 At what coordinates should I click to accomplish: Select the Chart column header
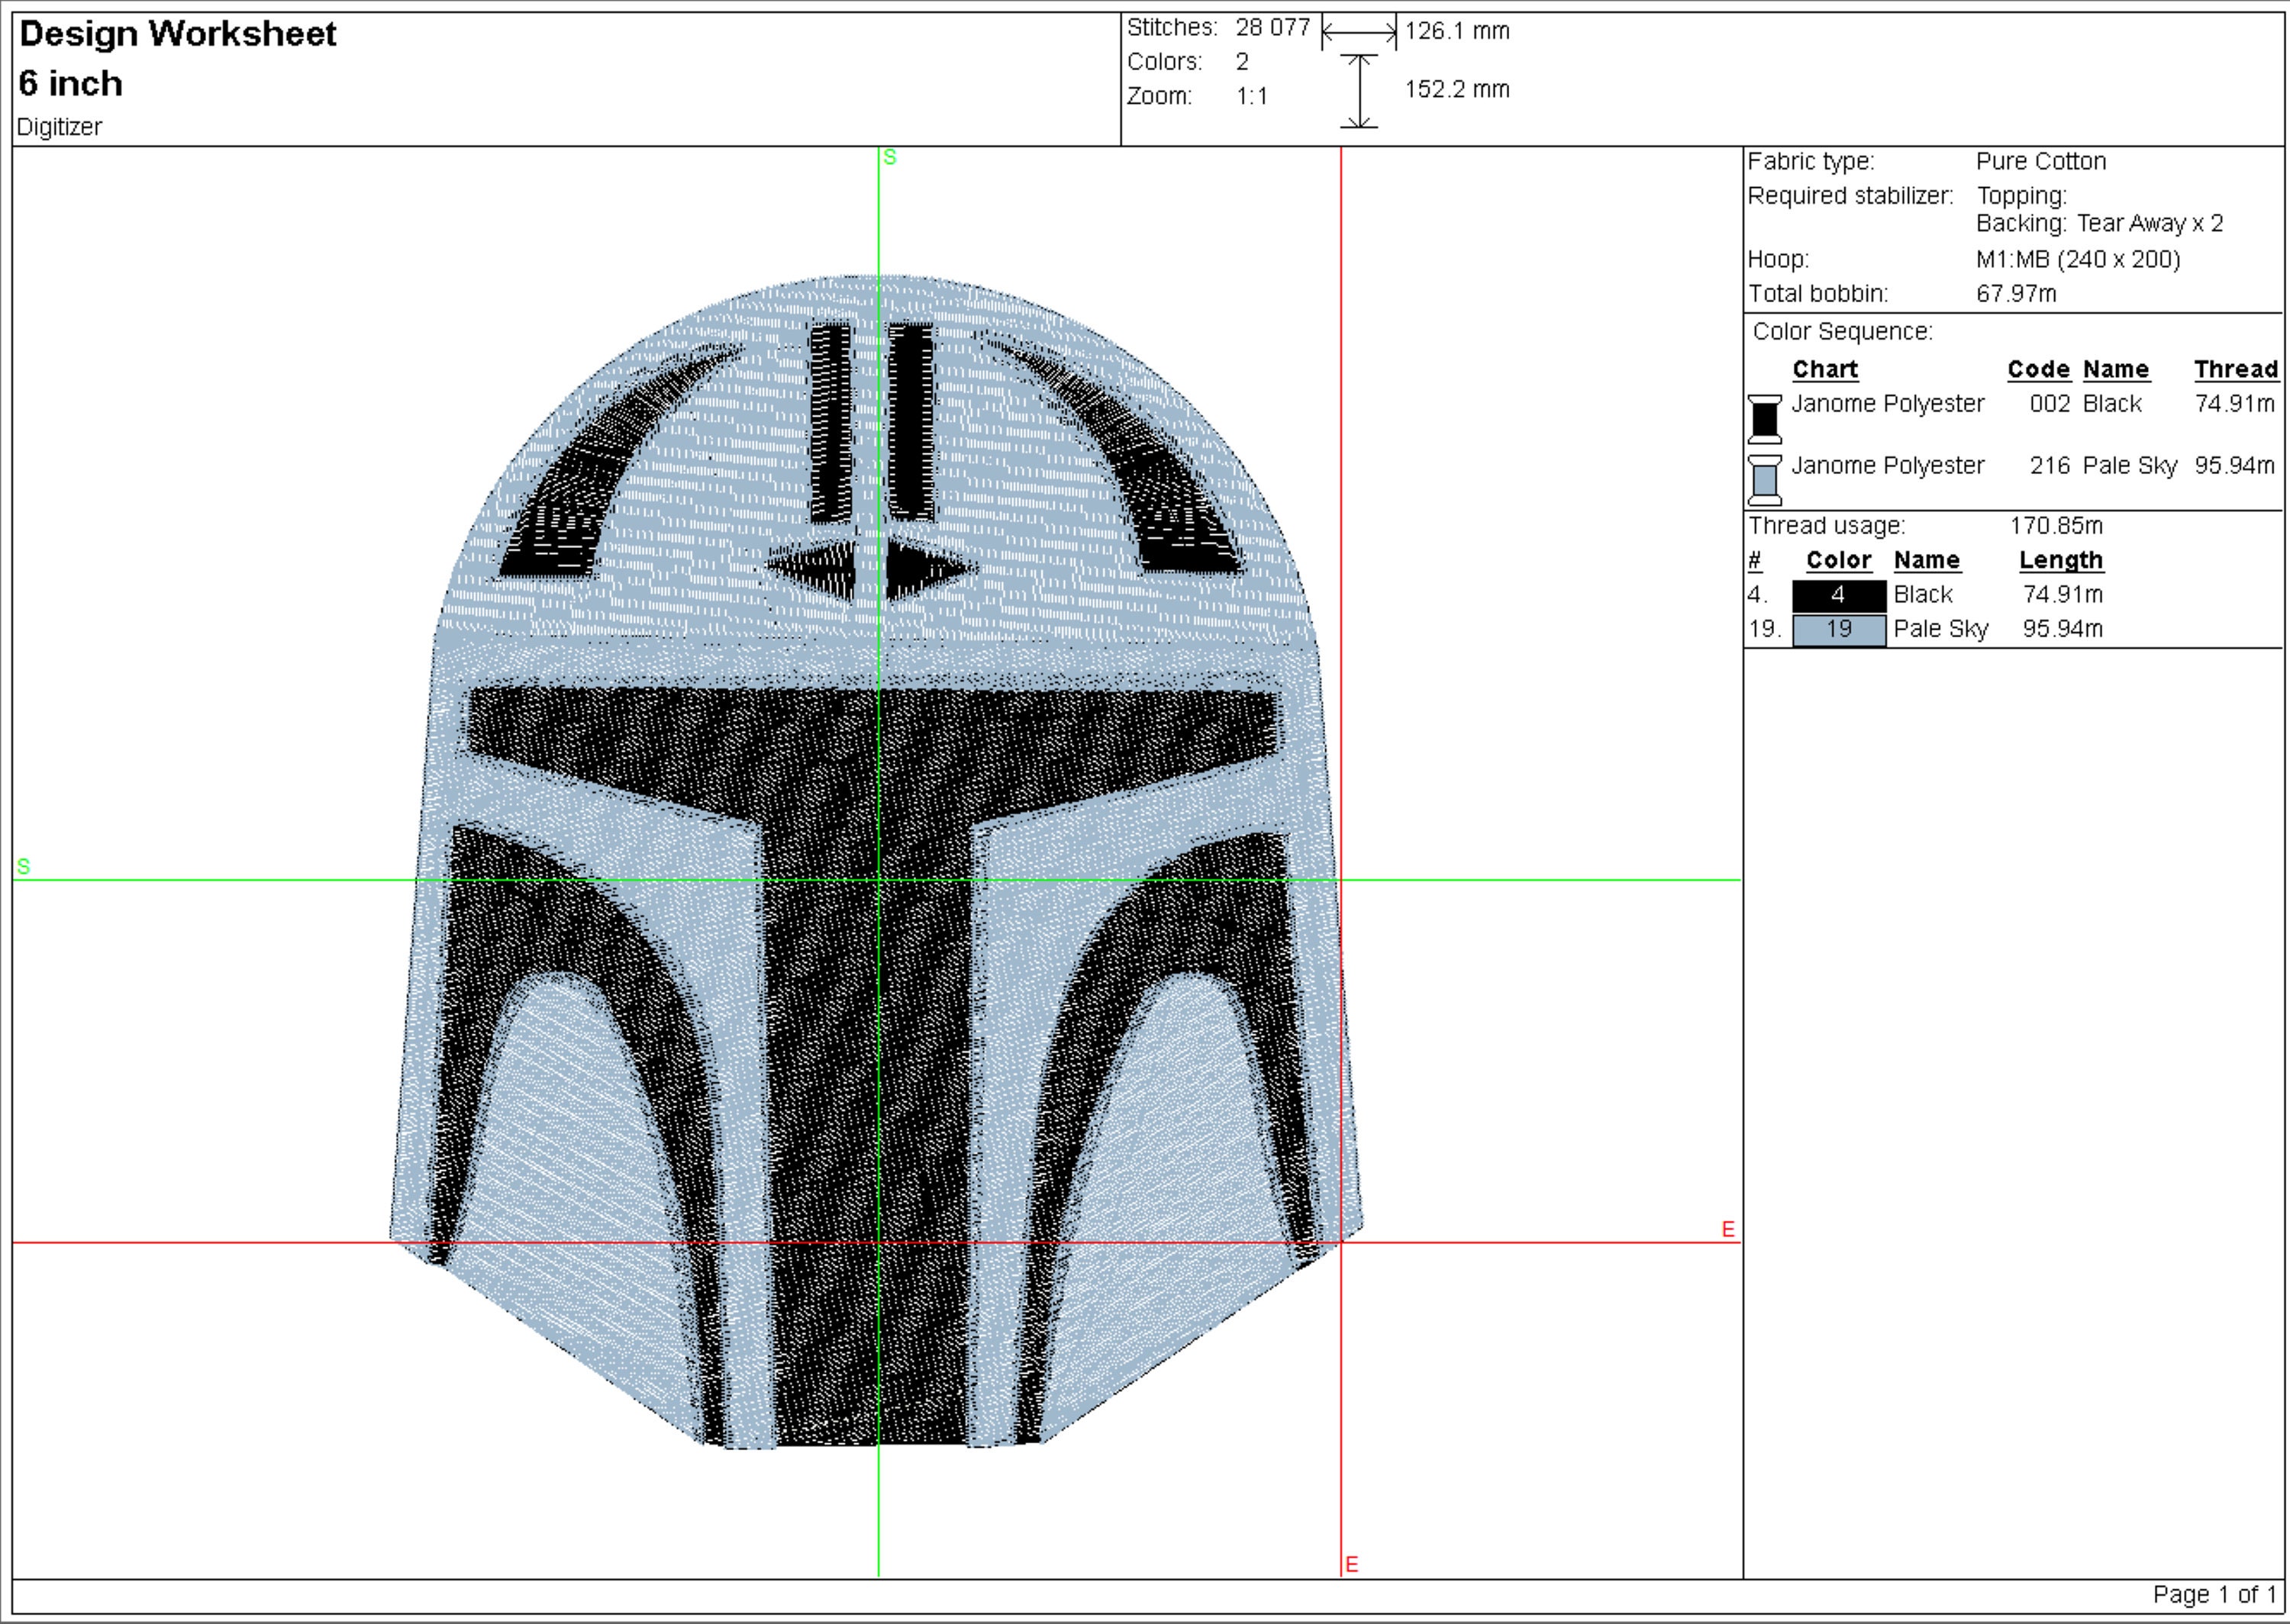(x=1825, y=368)
